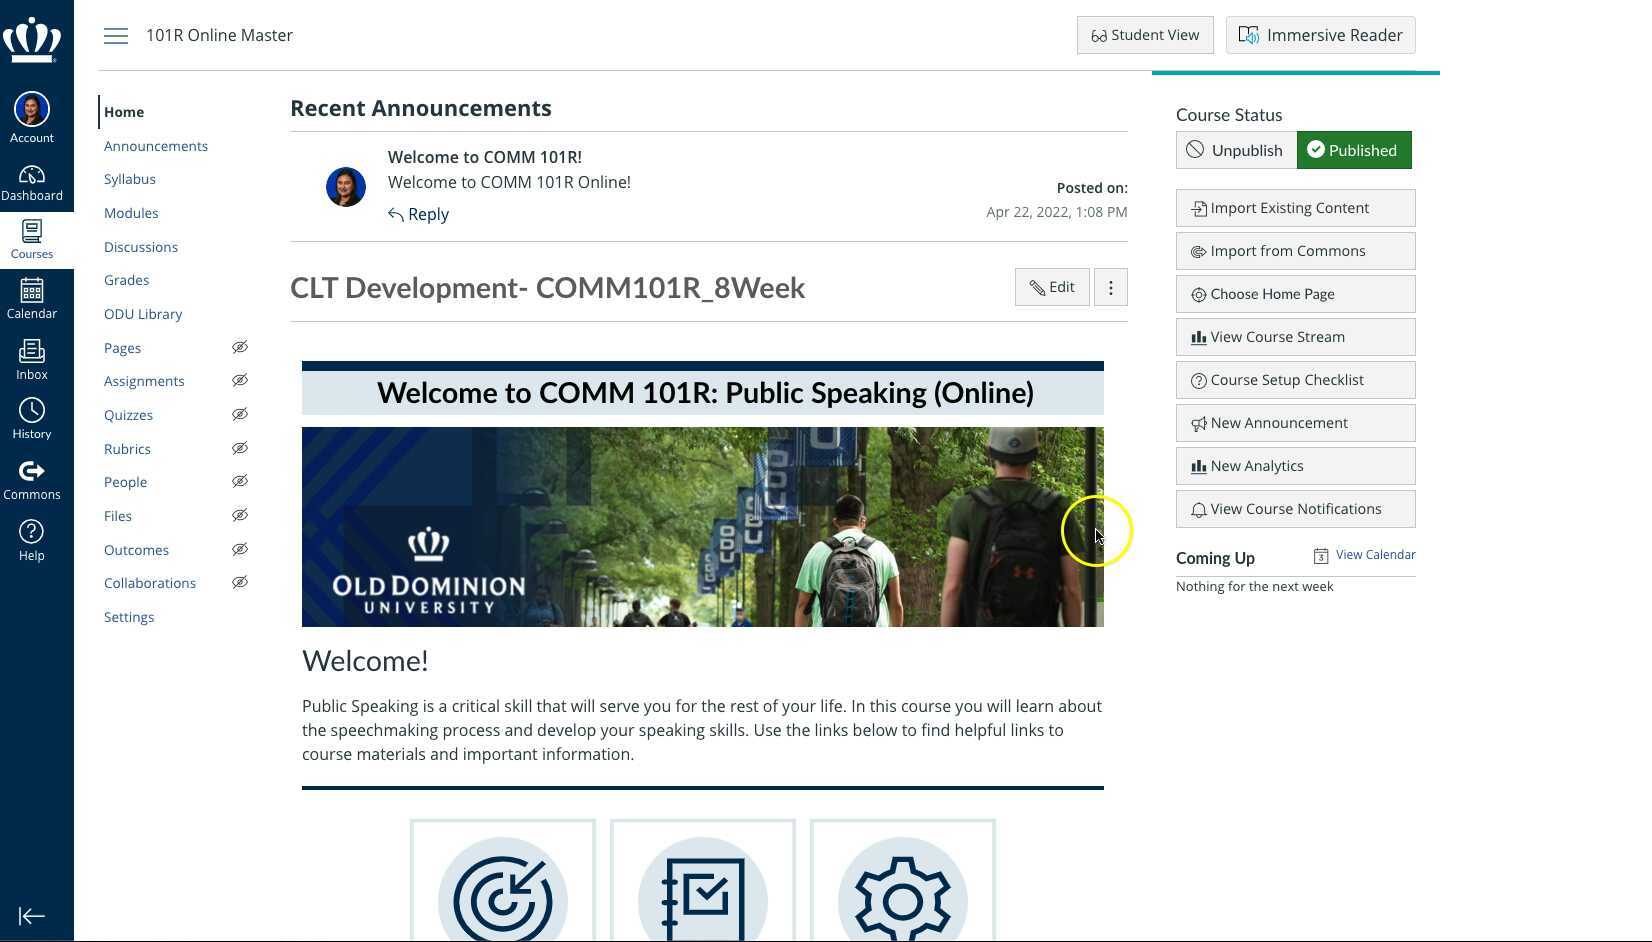
Task: Open the Assignments page
Action: pyautogui.click(x=144, y=381)
